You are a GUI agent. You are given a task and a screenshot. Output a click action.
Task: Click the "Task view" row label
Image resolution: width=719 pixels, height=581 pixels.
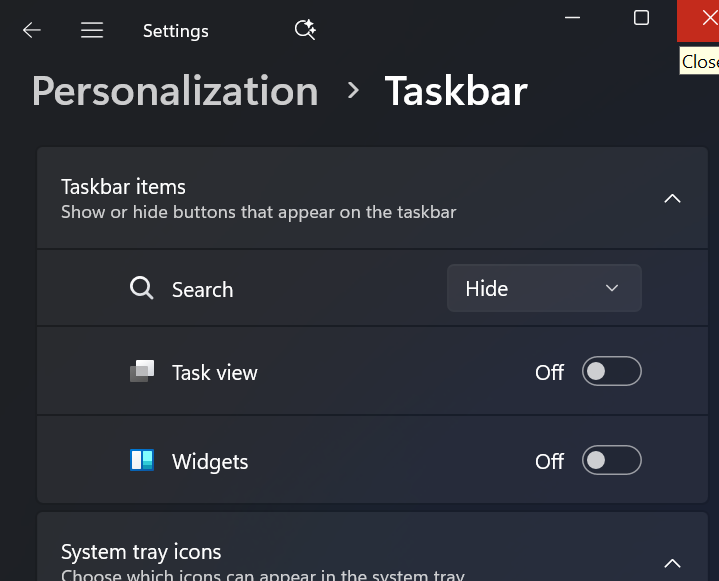[215, 373]
